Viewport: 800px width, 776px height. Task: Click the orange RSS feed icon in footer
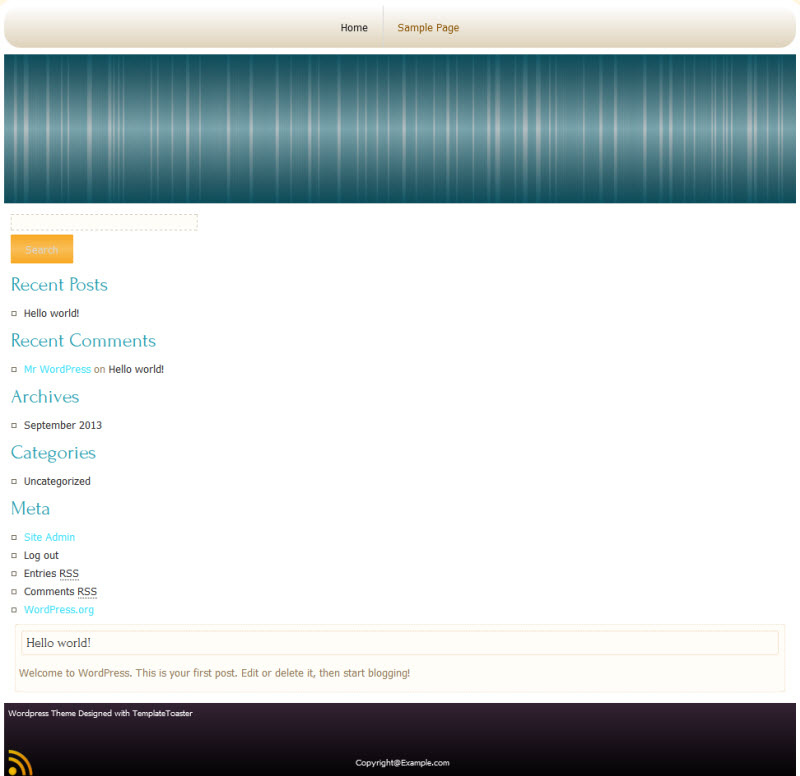coord(20,763)
